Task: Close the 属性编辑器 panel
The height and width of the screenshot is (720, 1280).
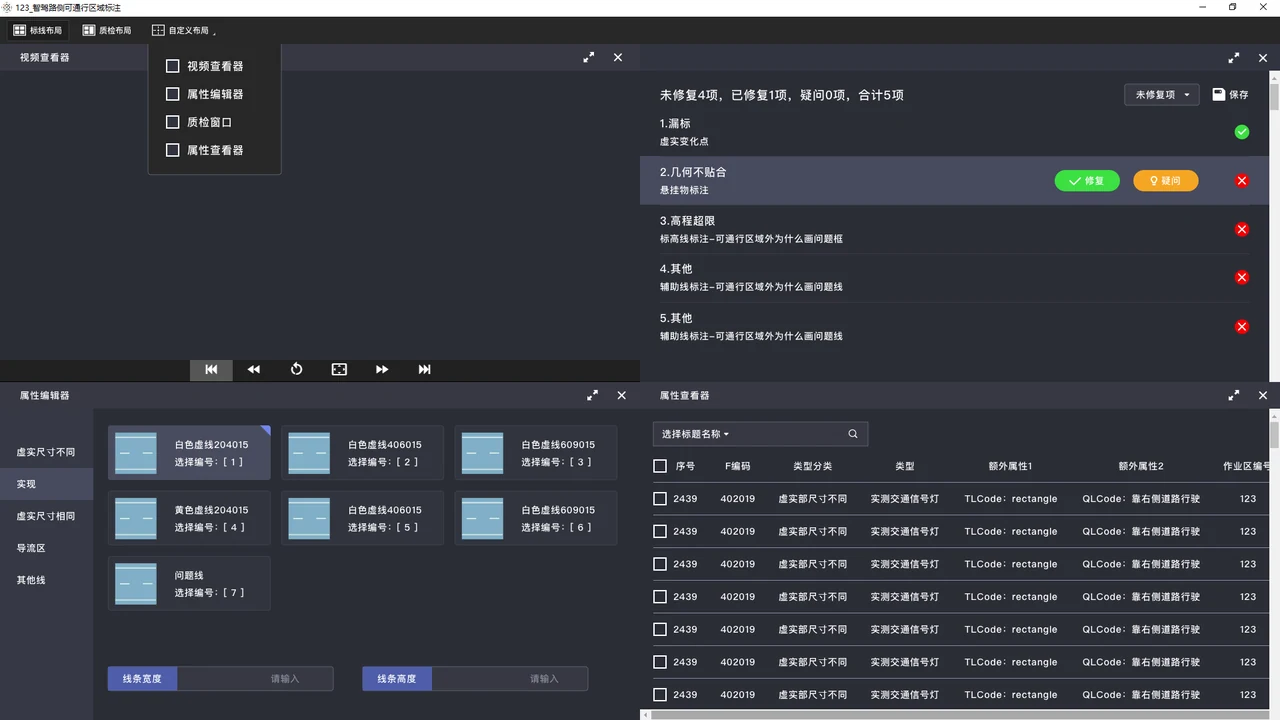Action: tap(622, 396)
